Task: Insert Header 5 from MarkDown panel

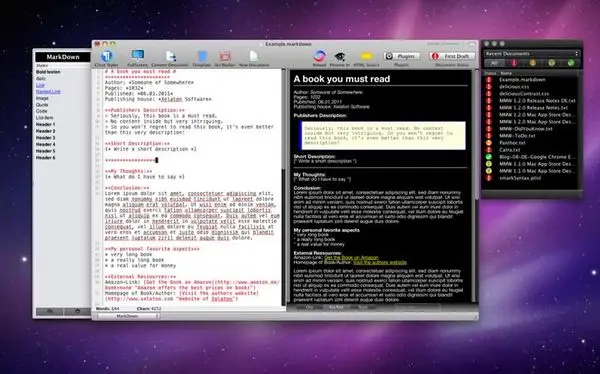Action: (46, 151)
